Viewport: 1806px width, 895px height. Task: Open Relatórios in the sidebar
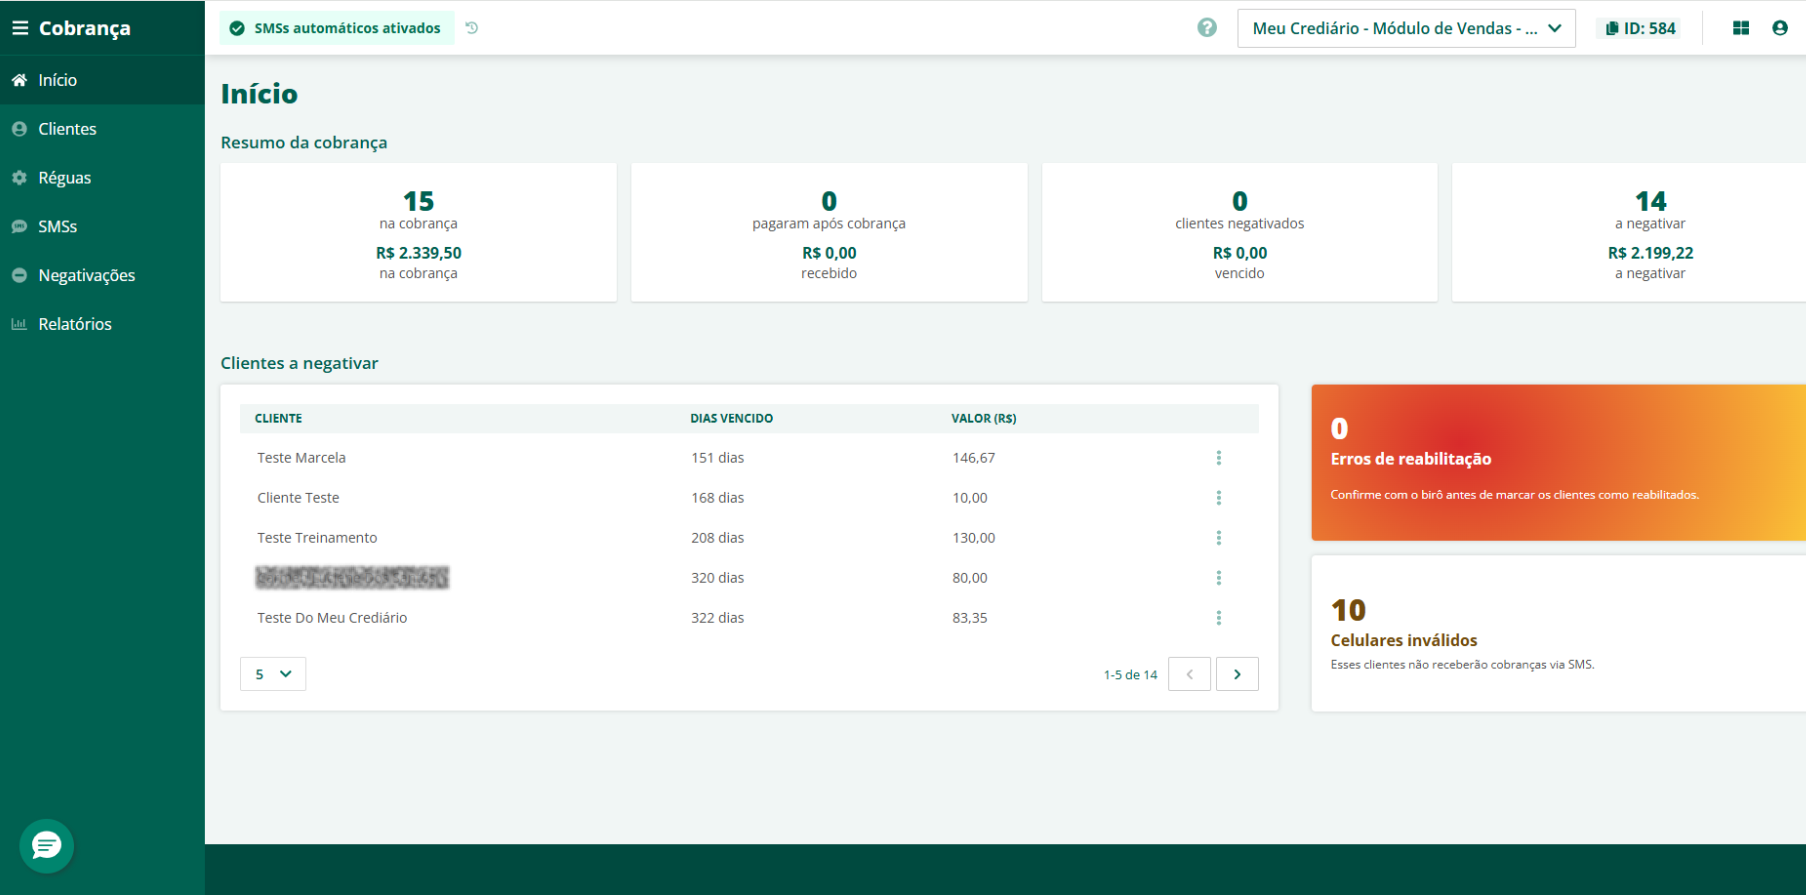click(x=75, y=324)
